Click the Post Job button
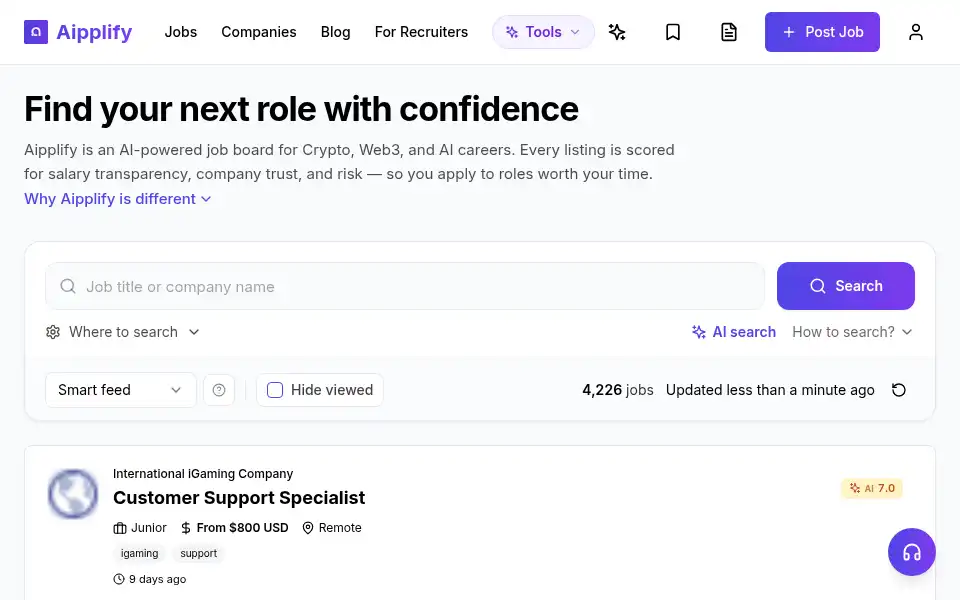Screen dimensions: 960x600 (822, 32)
